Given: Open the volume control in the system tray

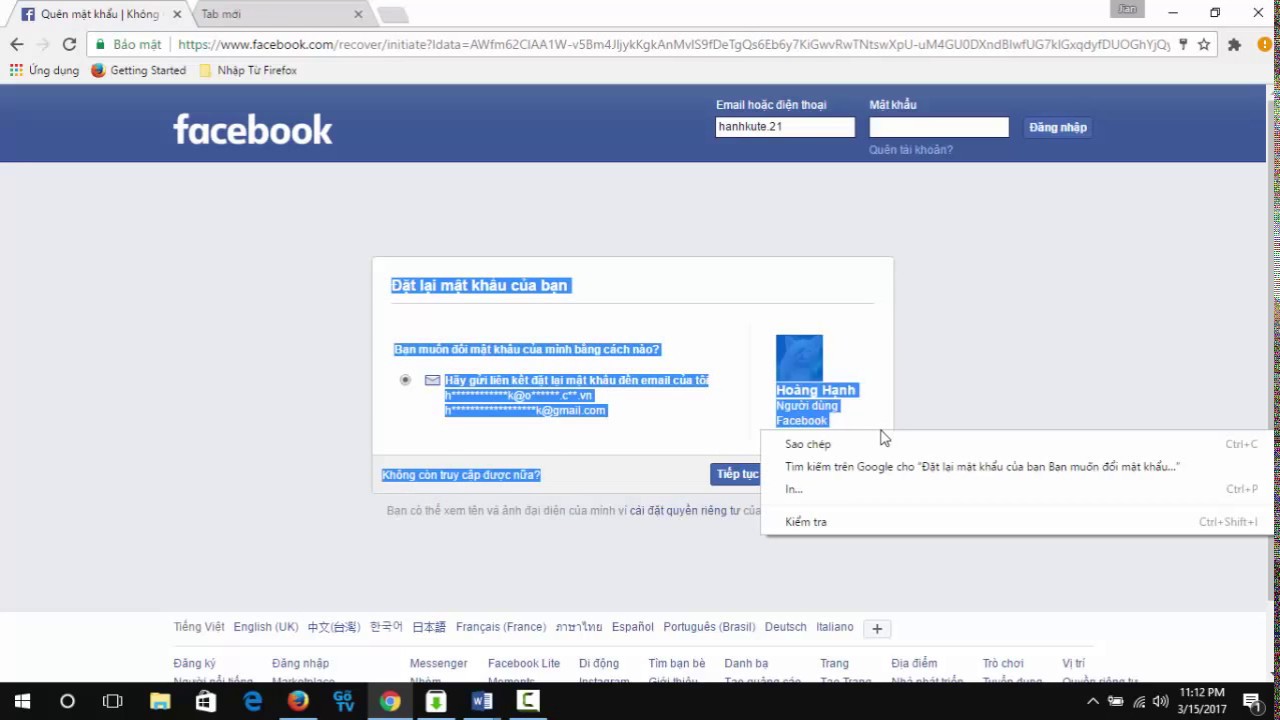Looking at the screenshot, I should pos(1160,701).
